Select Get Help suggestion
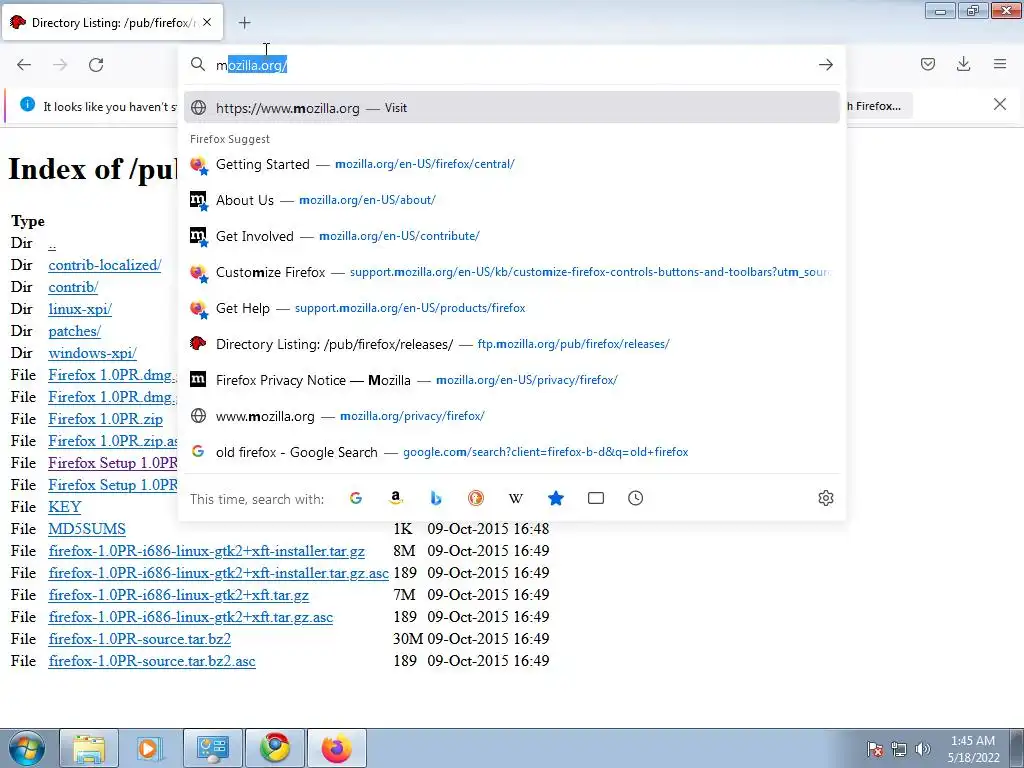This screenshot has width=1024, height=768. [511, 308]
